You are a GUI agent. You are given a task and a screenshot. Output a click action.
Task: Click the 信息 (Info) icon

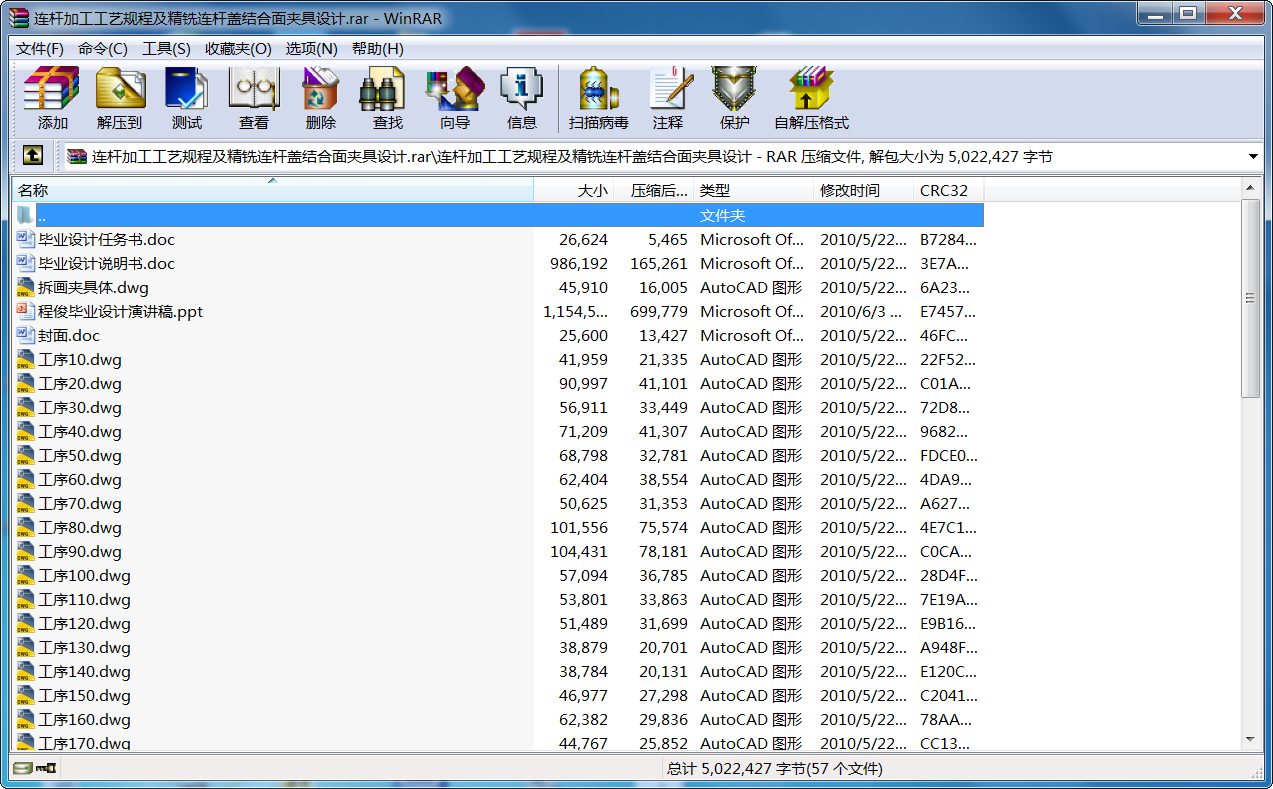521,97
